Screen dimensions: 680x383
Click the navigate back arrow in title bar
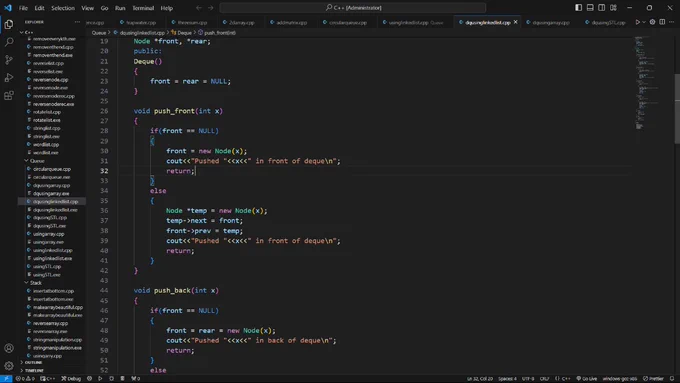point(199,8)
